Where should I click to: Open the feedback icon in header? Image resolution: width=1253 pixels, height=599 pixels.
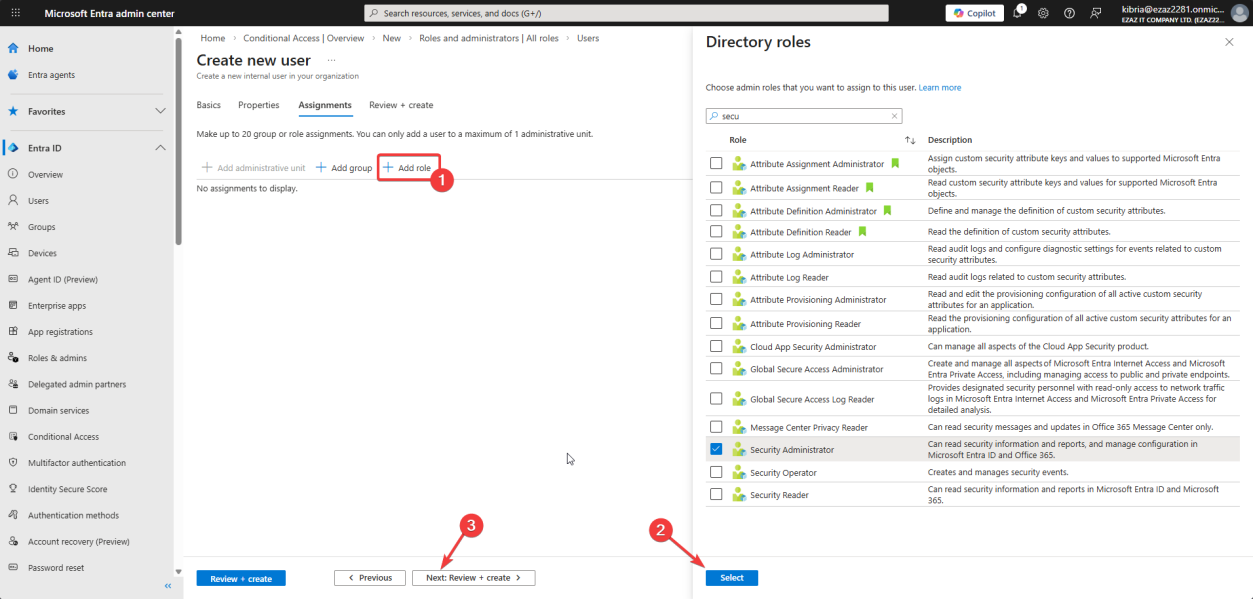[1095, 13]
